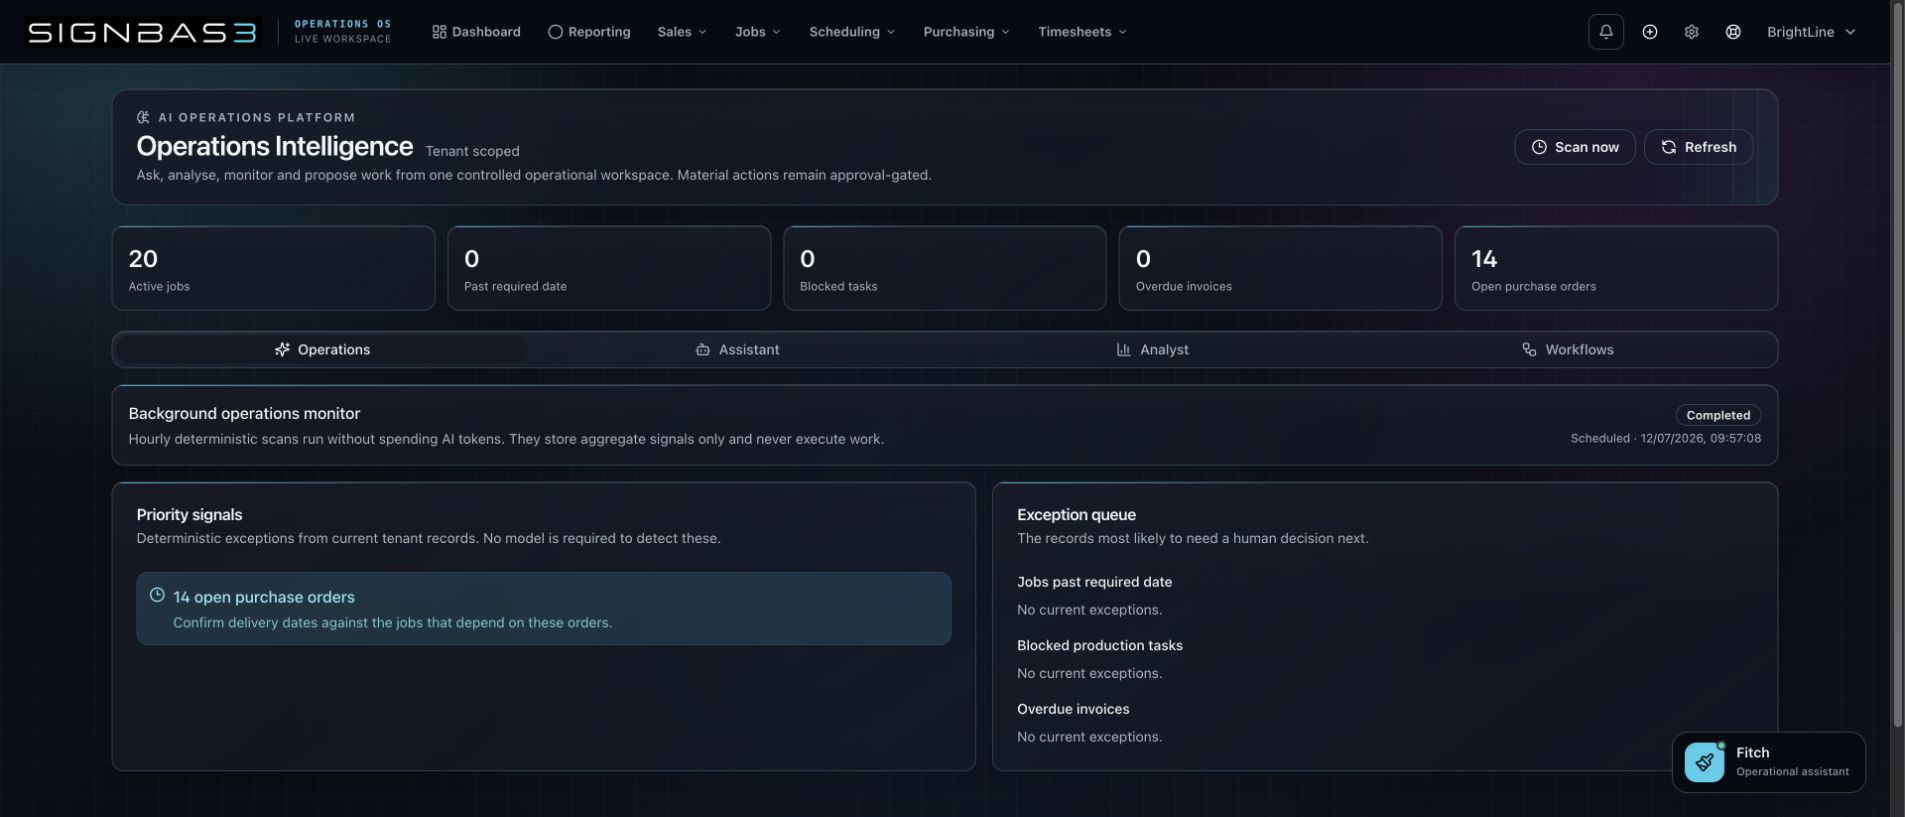The width and height of the screenshot is (1905, 817).
Task: Go to the Dashboard page
Action: (476, 32)
